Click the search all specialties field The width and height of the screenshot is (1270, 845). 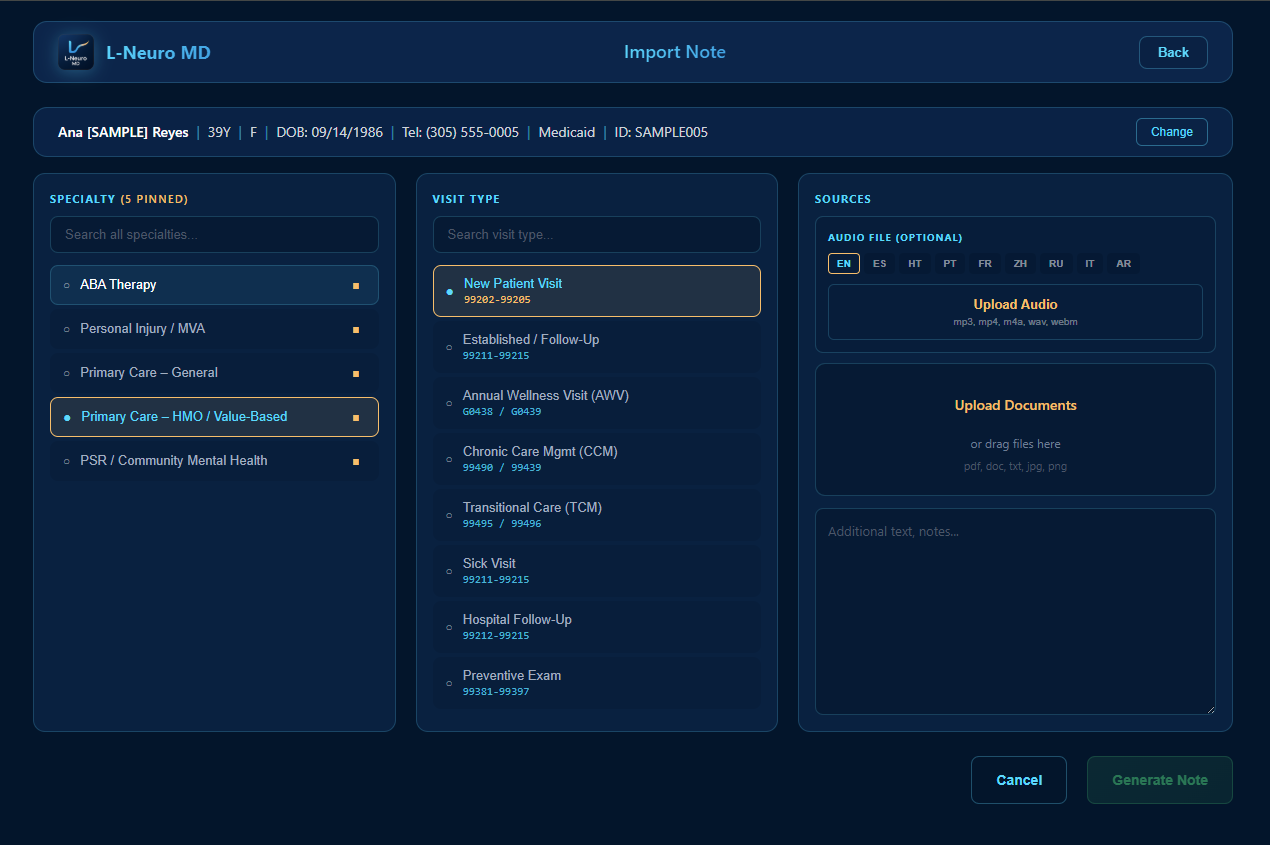point(214,234)
